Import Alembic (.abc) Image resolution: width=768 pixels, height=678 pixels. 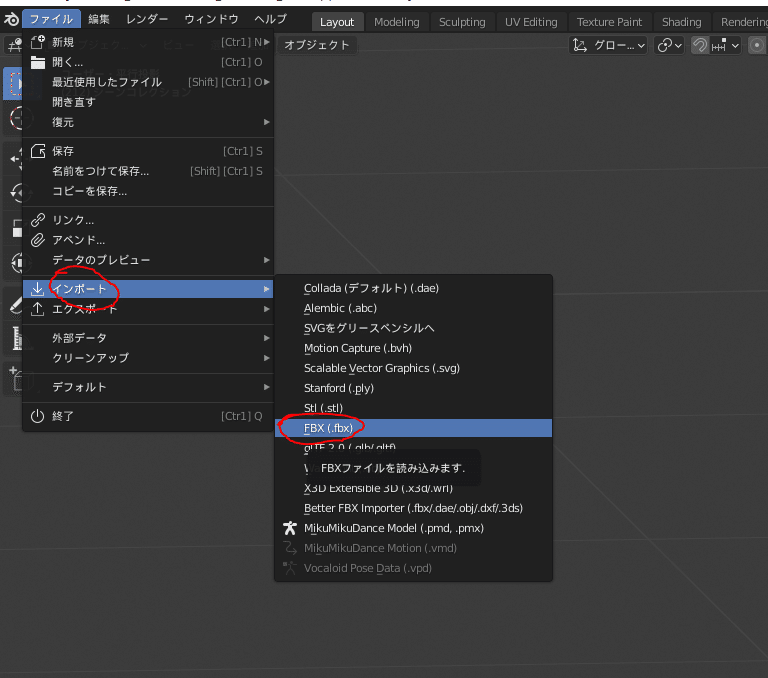[413, 309]
